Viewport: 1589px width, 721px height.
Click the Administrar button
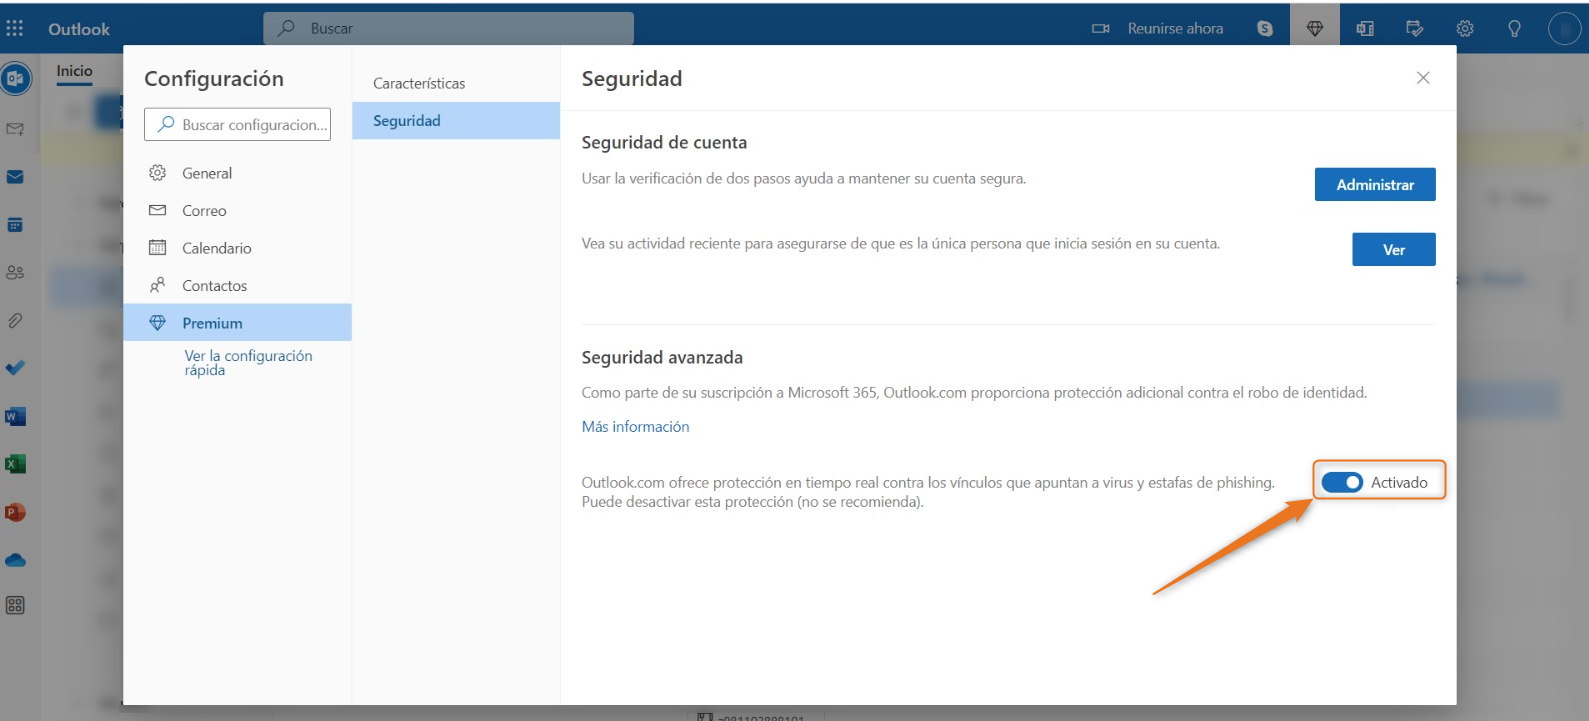coord(1375,185)
